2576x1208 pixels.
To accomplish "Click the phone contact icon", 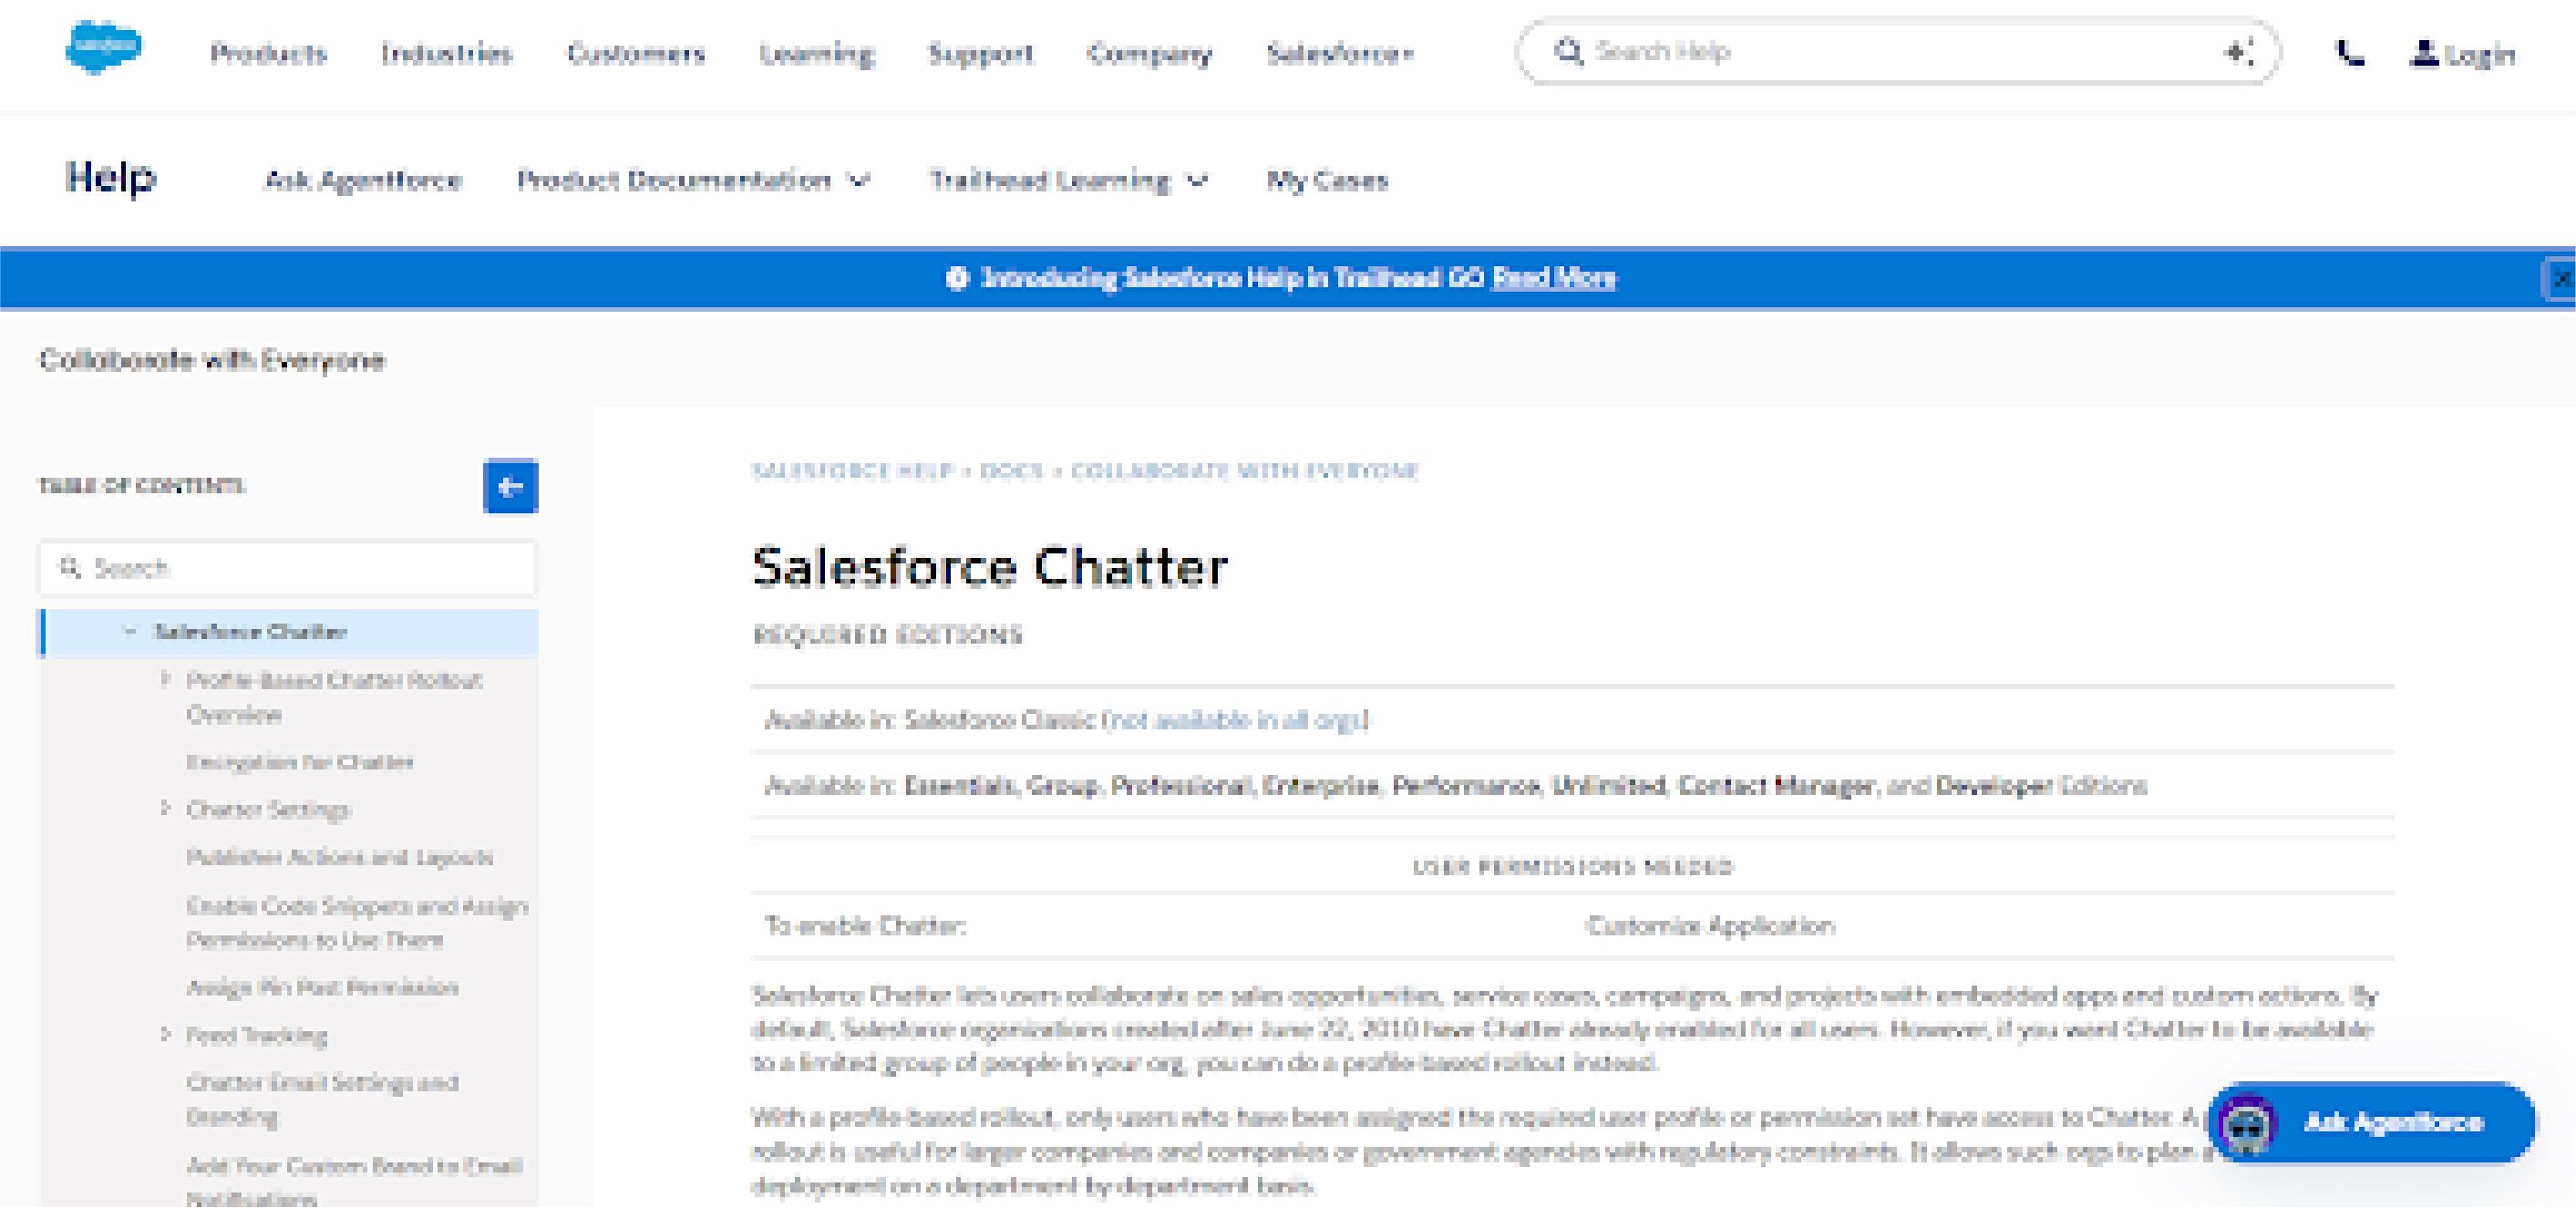I will point(2349,53).
